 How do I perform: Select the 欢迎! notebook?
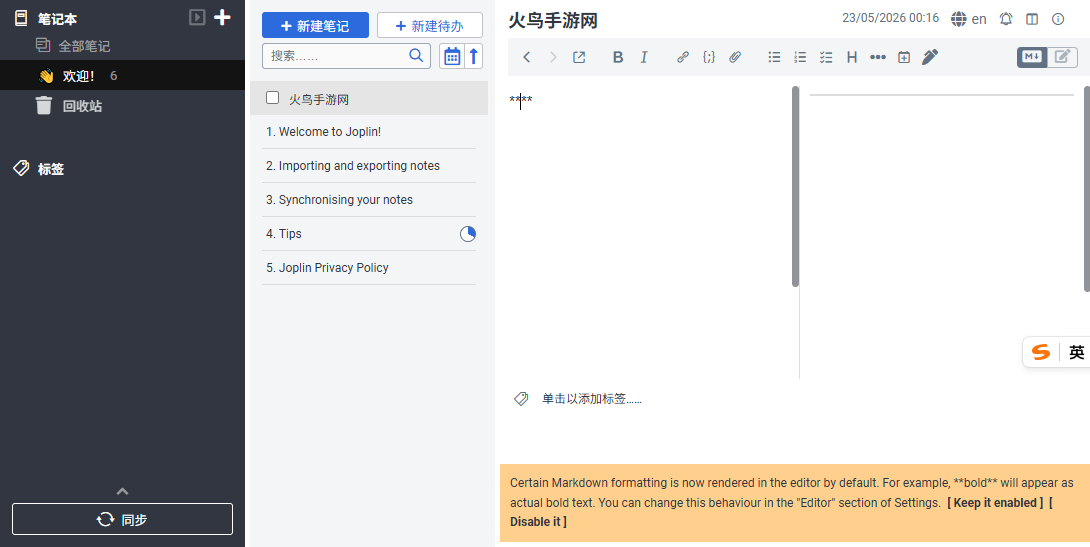tap(122, 75)
